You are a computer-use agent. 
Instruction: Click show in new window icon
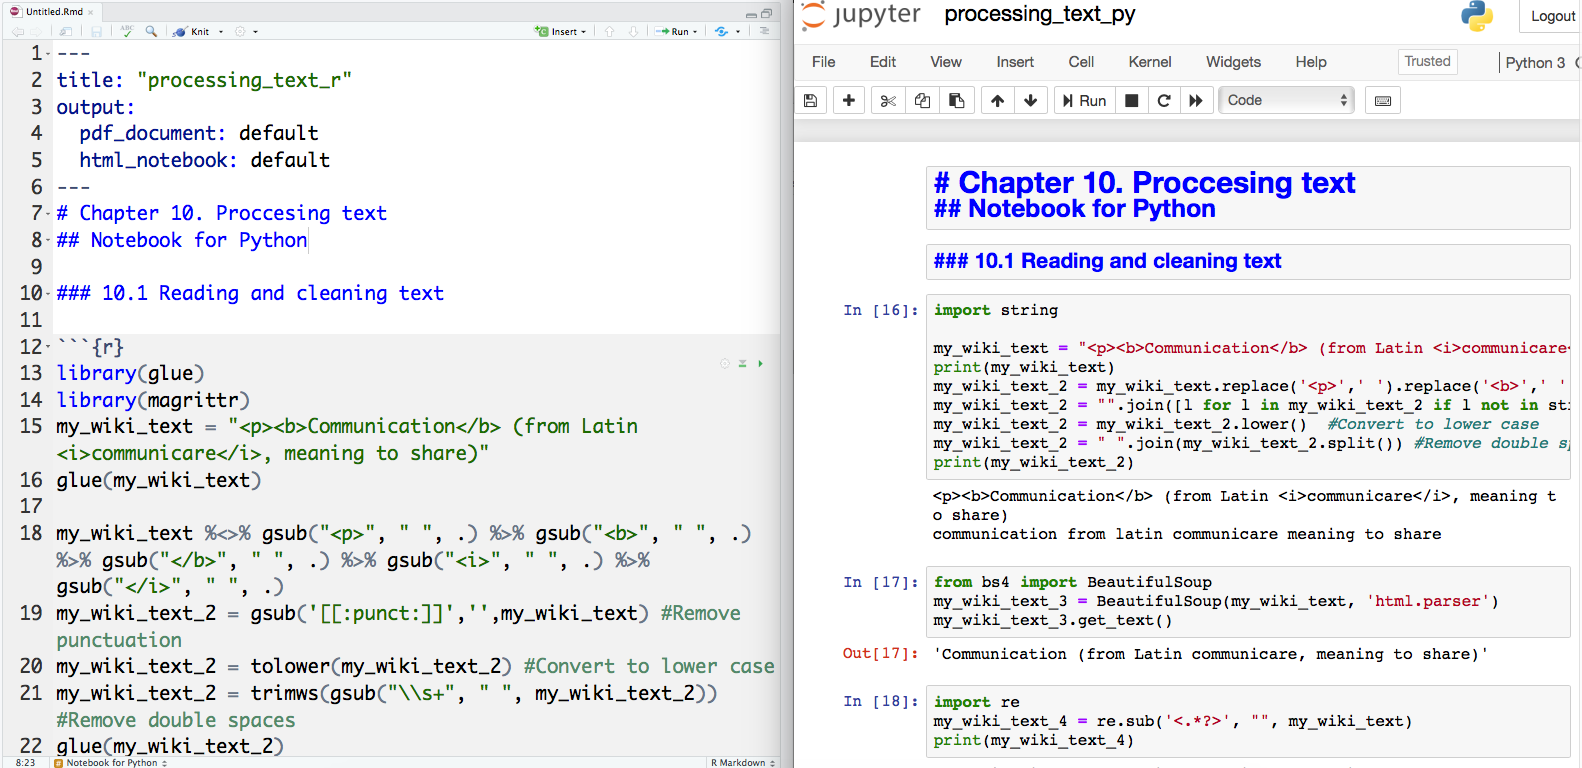tap(66, 32)
